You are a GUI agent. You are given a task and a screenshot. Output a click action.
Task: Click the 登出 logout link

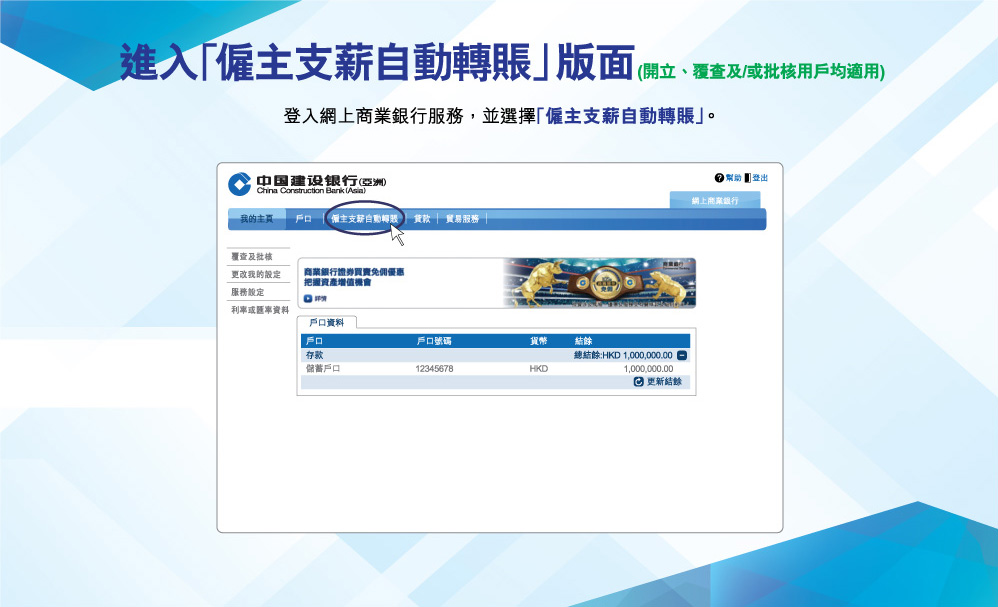(x=760, y=177)
